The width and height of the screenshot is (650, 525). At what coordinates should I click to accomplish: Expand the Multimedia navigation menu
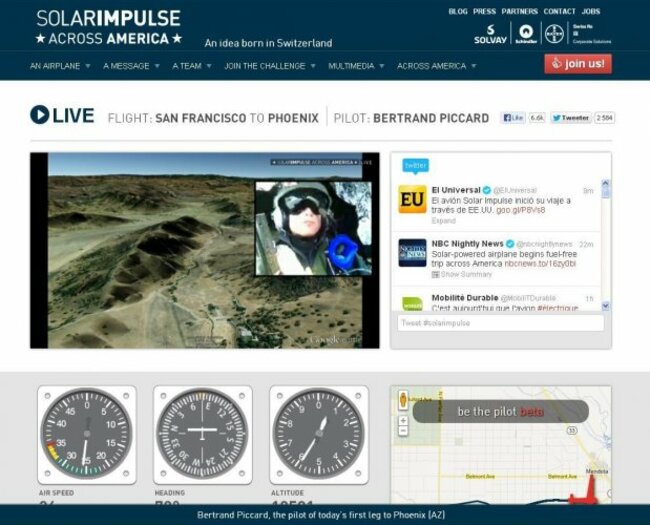pyautogui.click(x=356, y=66)
